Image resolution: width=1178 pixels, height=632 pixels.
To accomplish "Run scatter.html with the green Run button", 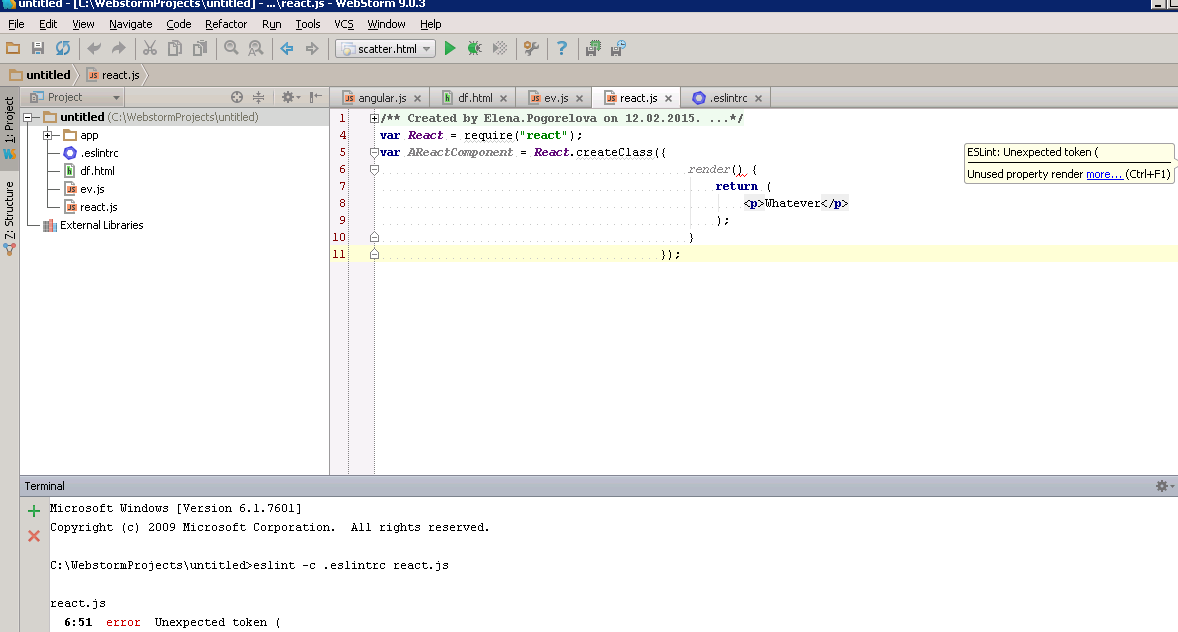I will 450,49.
